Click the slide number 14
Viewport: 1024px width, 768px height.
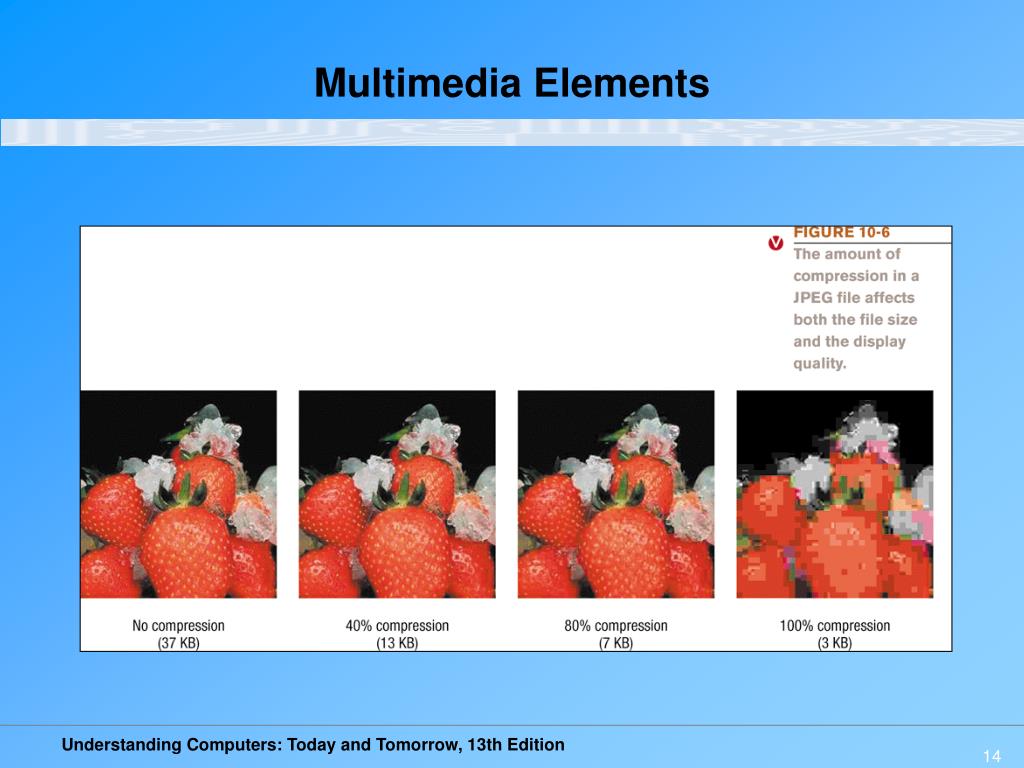tap(991, 756)
